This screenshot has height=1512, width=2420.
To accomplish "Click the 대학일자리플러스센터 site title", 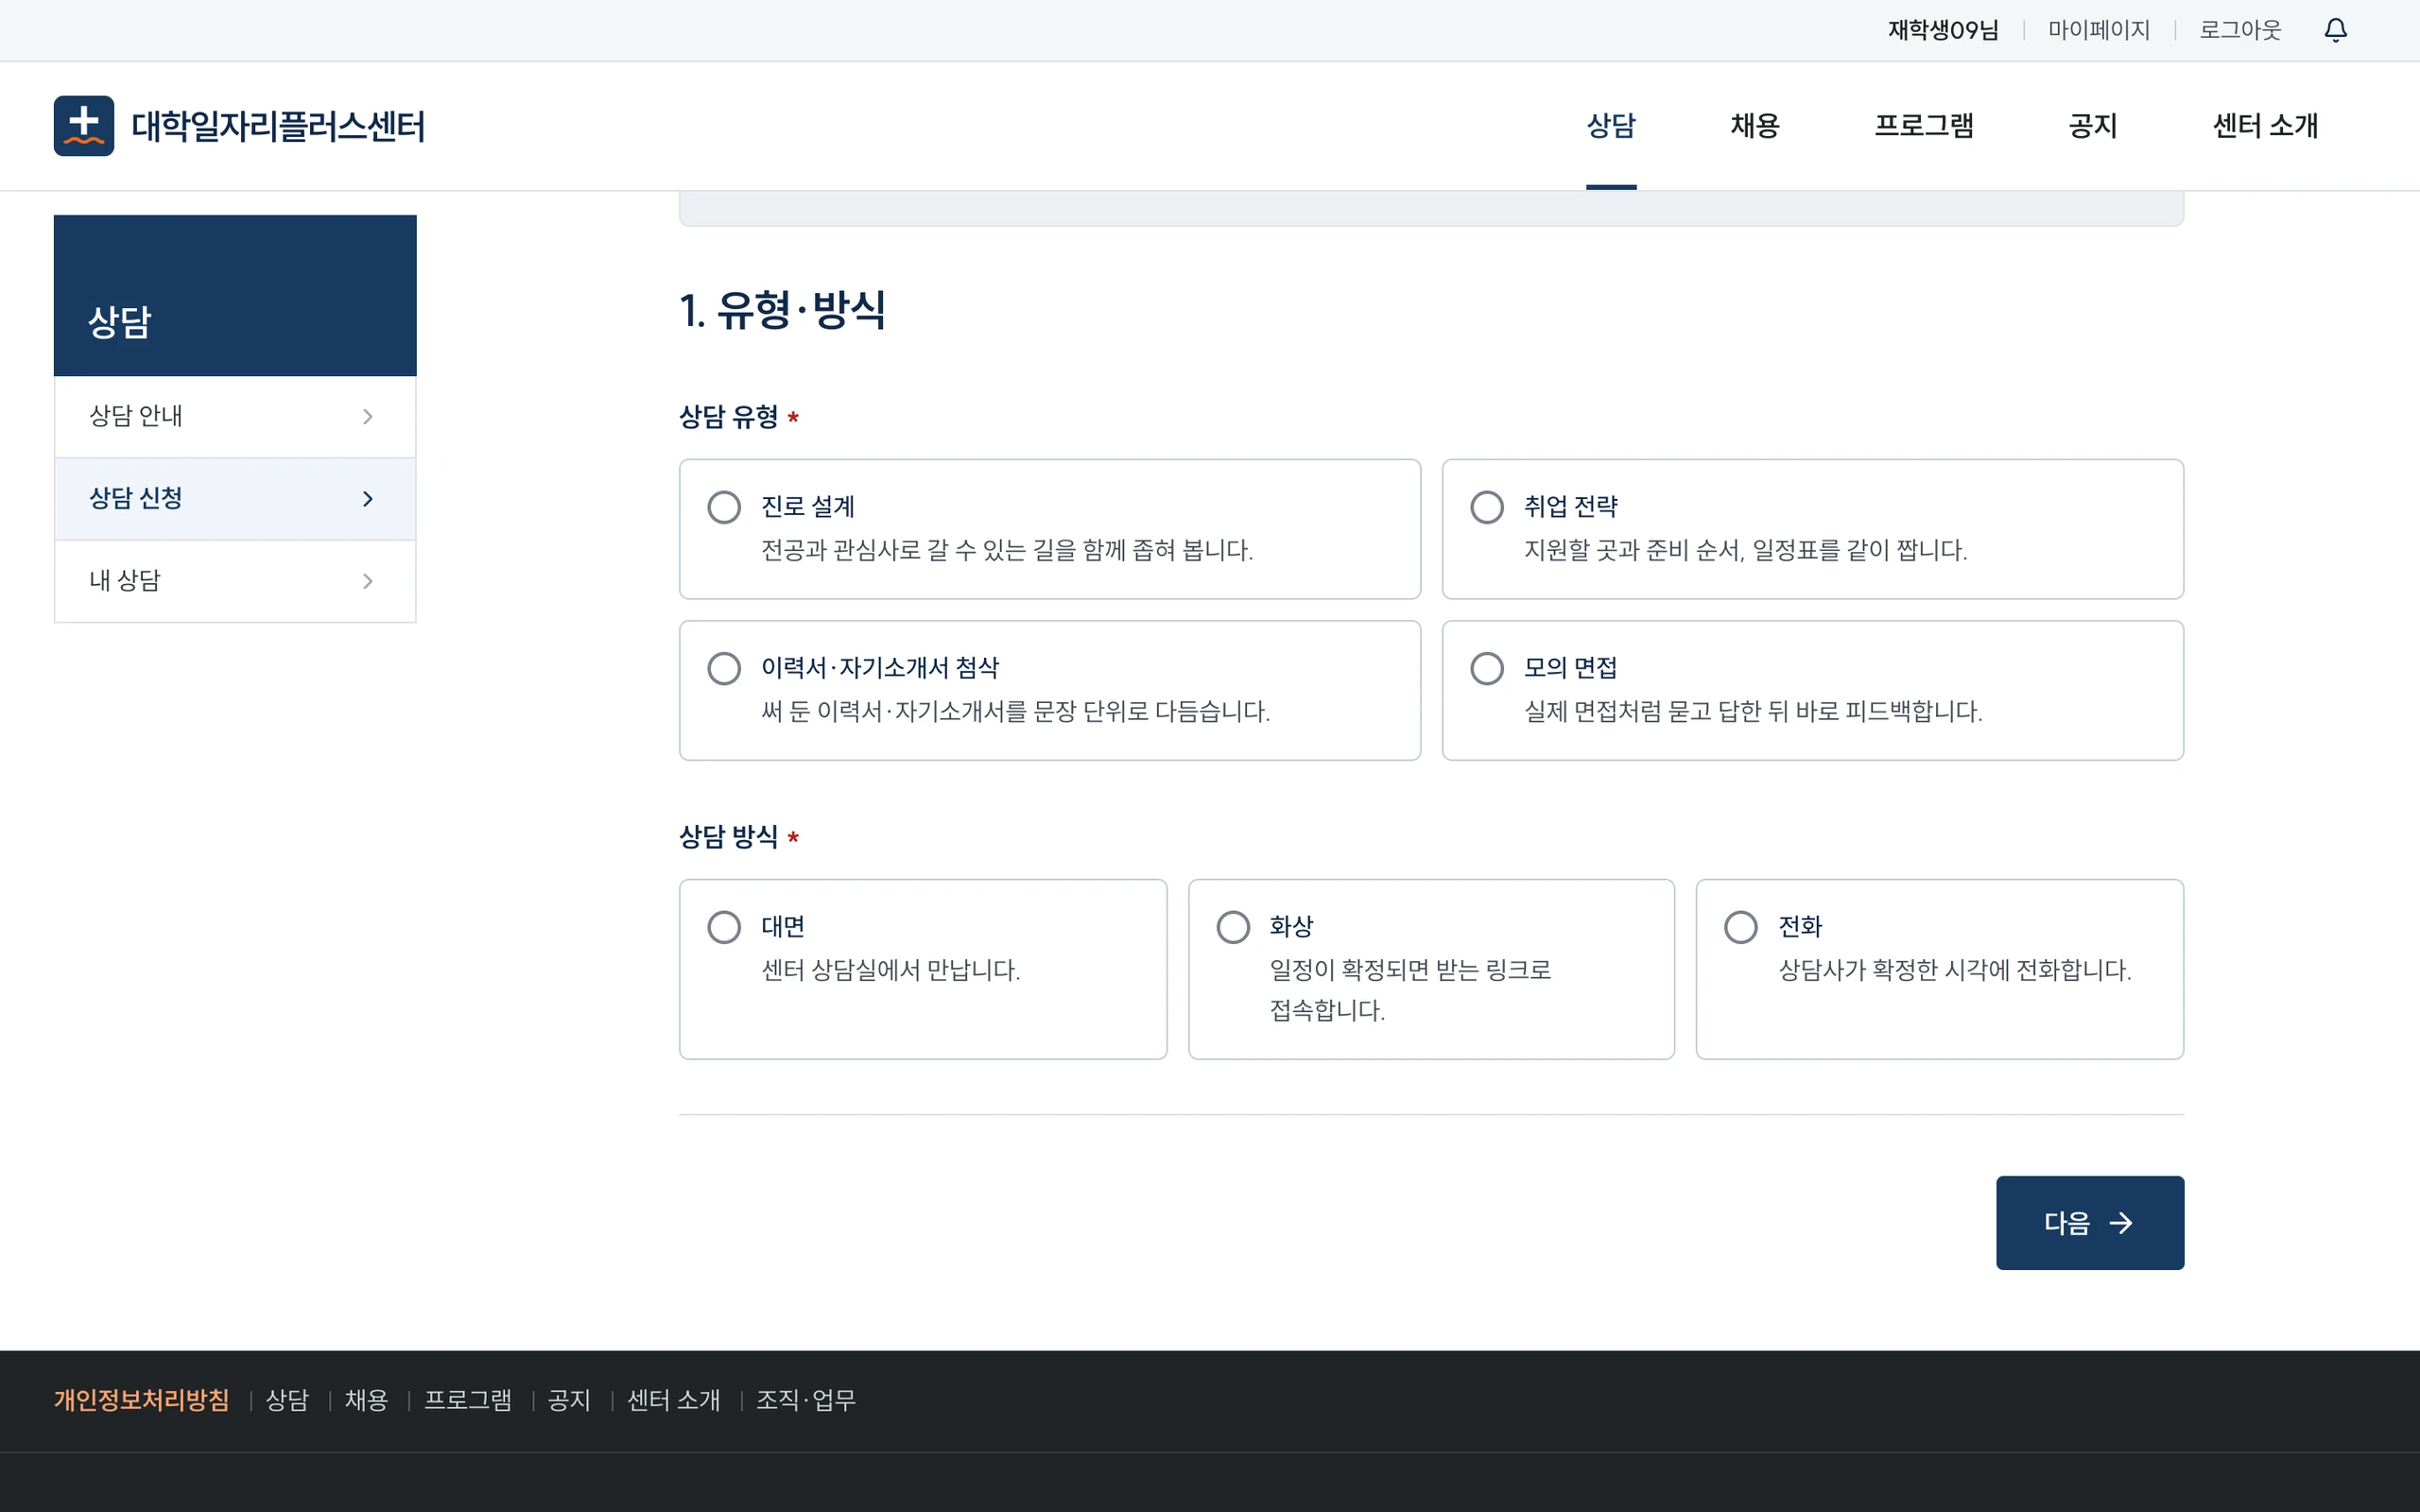I will coord(278,126).
